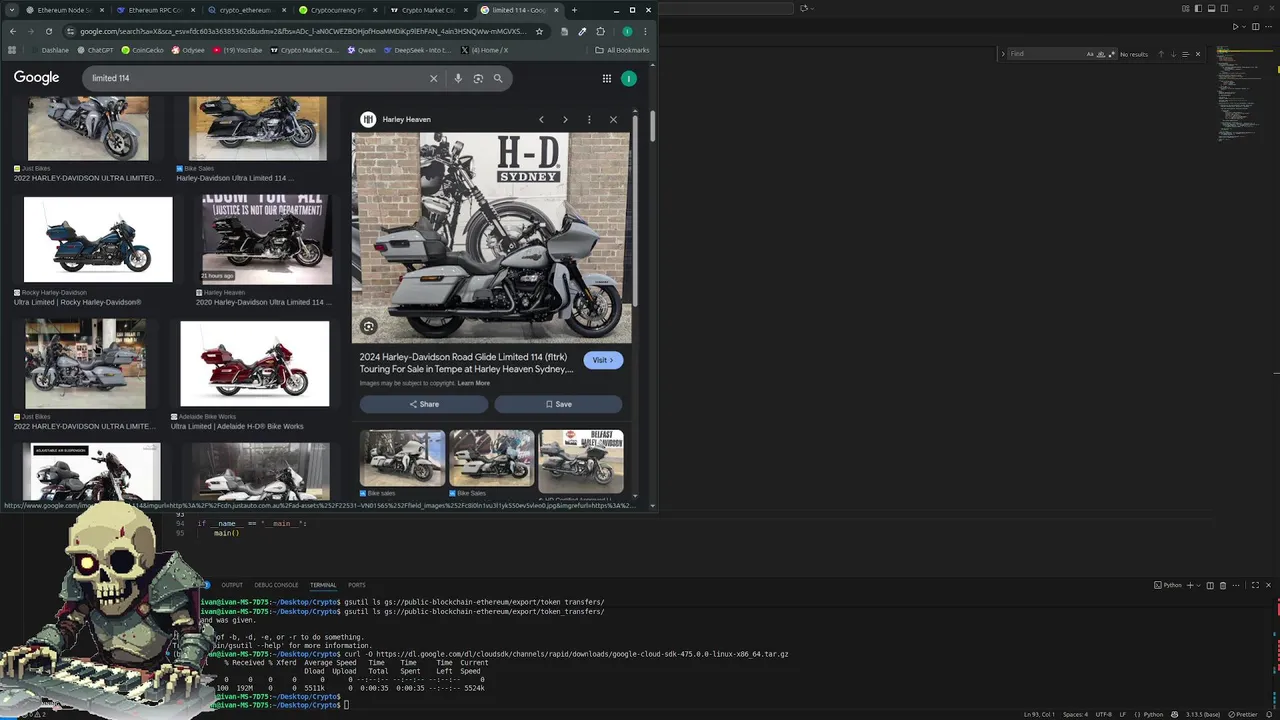
Task: Bookmark this page with star icon
Action: (539, 31)
